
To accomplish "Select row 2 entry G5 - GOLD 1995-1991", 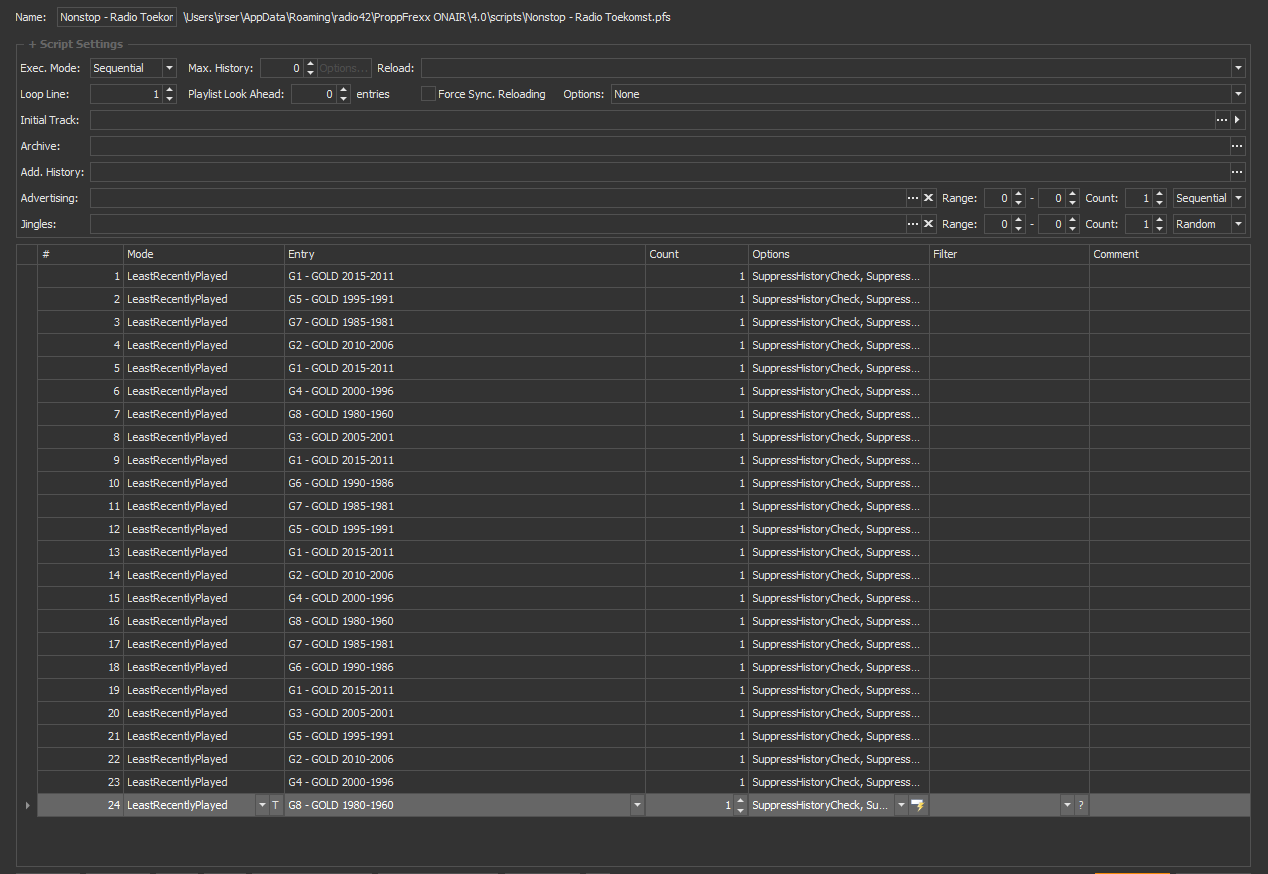I will click(465, 299).
